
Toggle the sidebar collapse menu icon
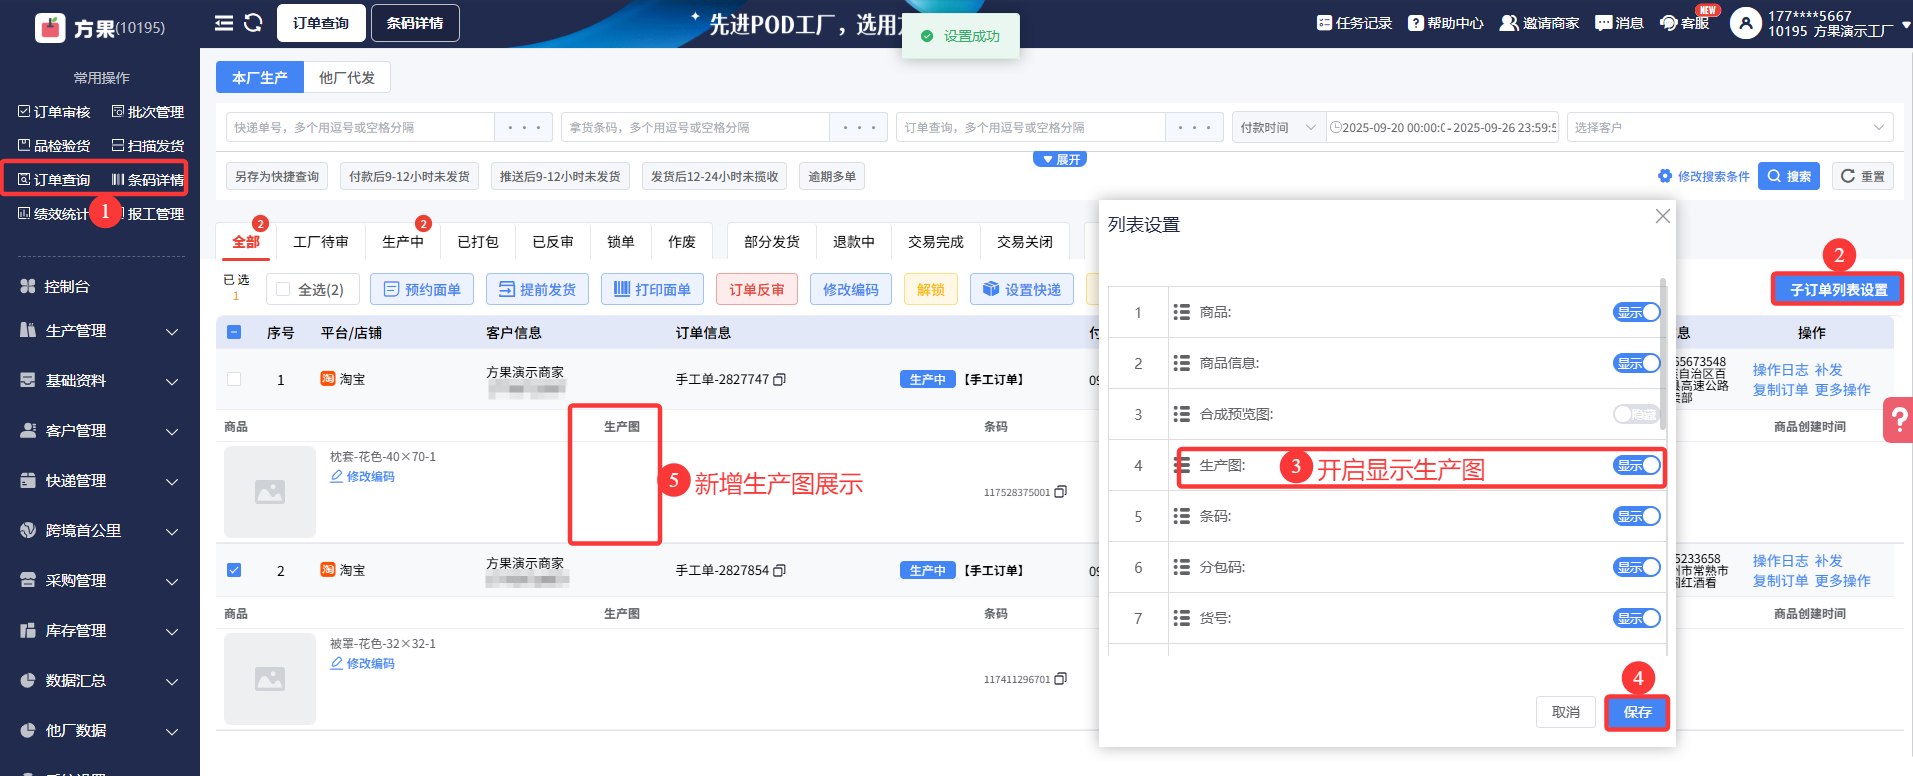224,23
